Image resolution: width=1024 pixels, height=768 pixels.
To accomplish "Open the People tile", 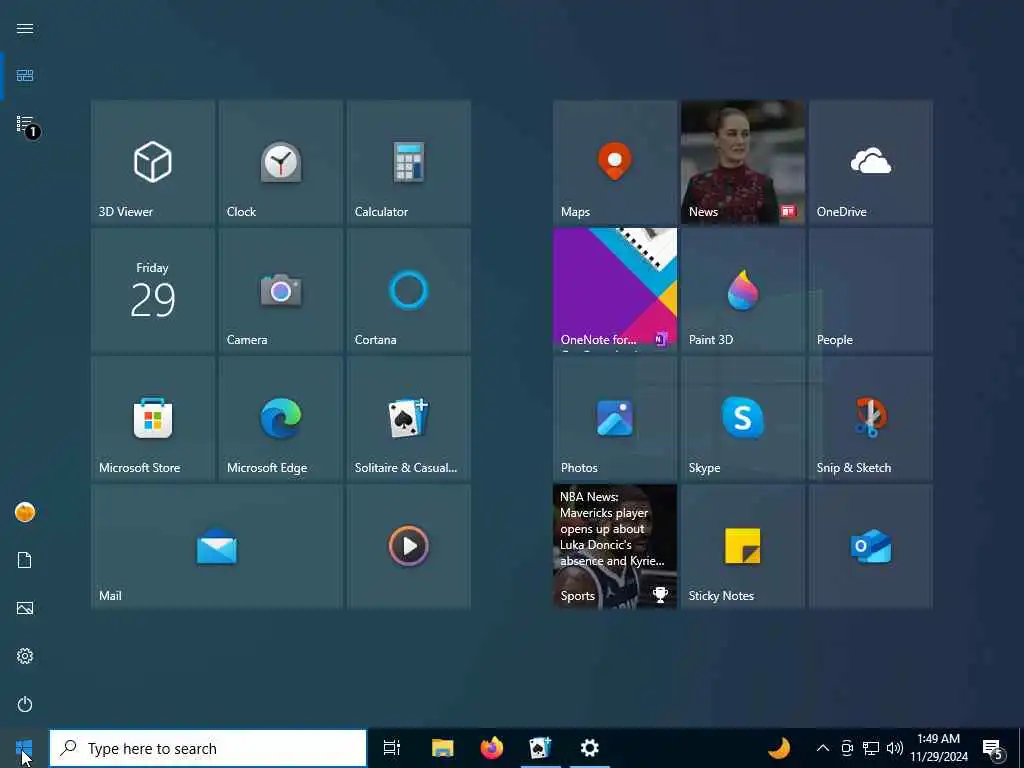I will pos(871,290).
